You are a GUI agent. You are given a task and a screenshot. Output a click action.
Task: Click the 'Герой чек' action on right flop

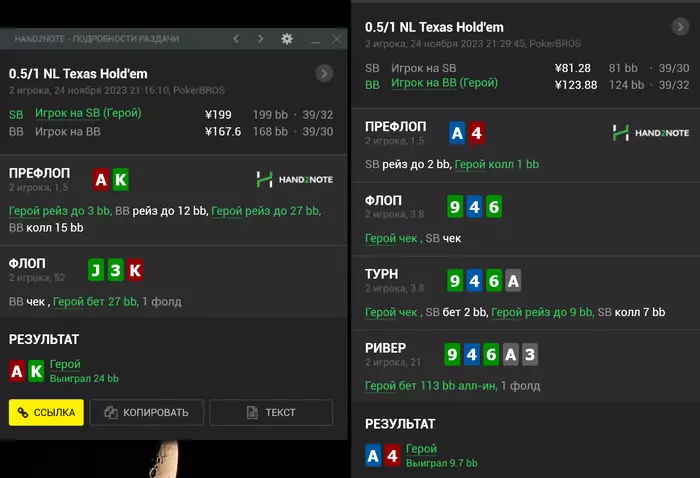click(392, 238)
